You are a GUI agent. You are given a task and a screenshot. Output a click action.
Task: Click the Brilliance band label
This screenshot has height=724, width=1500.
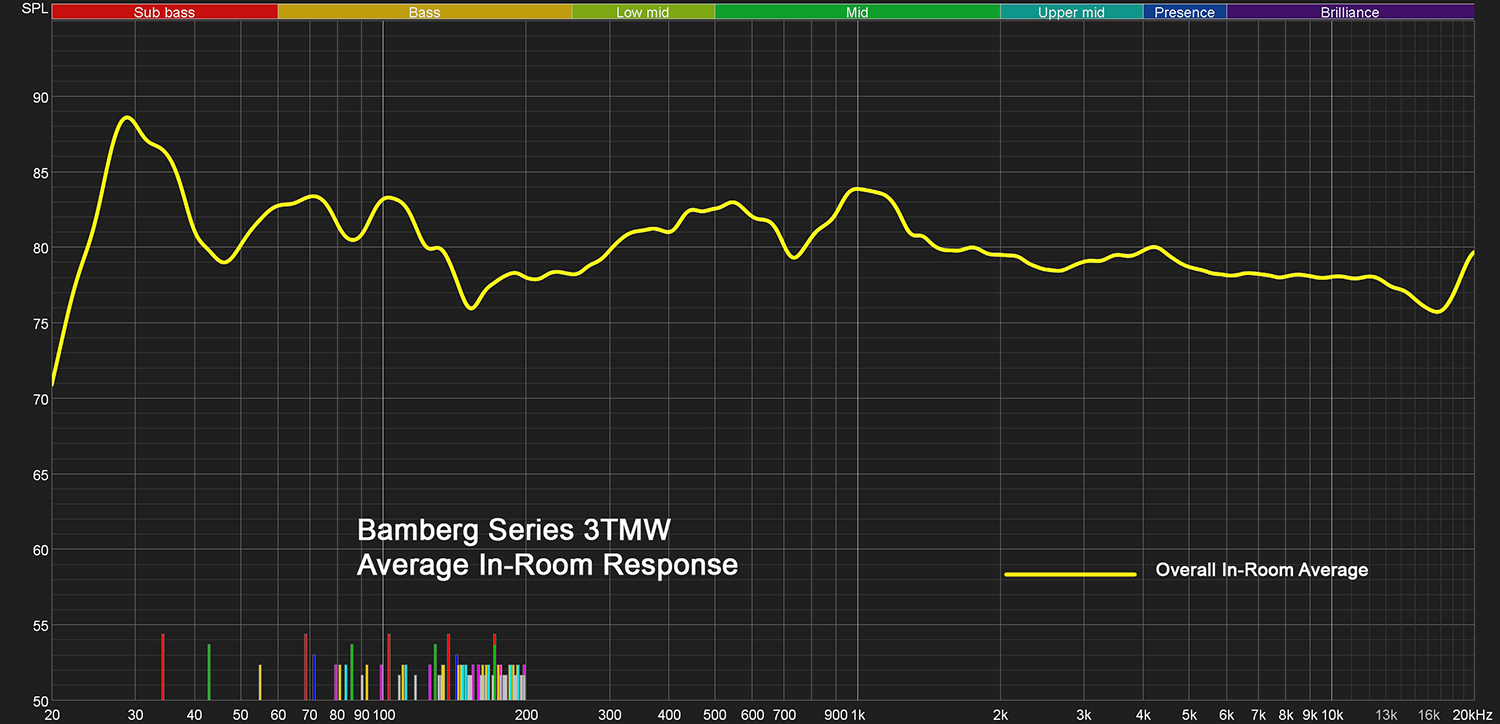(x=1349, y=13)
